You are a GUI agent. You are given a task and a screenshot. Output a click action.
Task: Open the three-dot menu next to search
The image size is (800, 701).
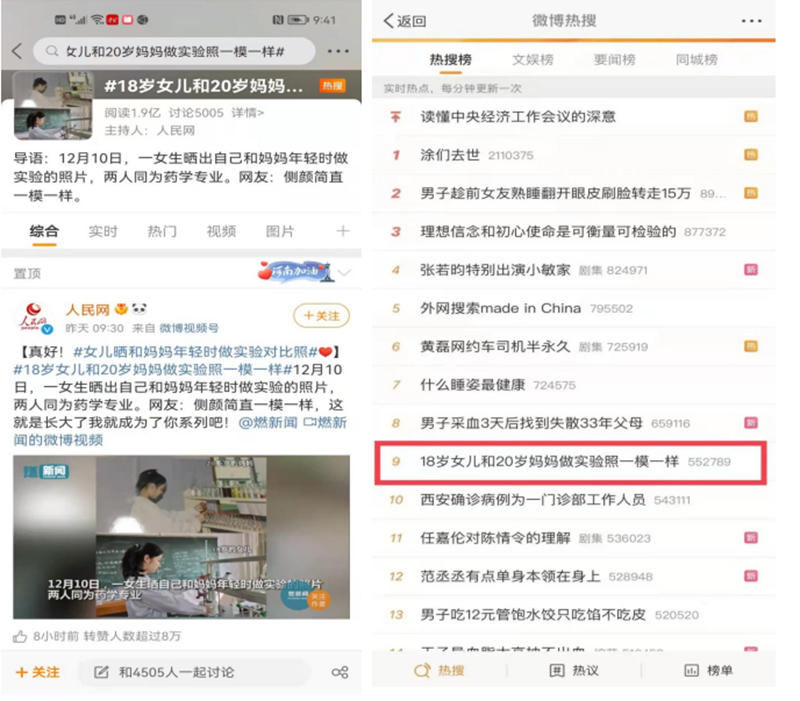click(338, 51)
